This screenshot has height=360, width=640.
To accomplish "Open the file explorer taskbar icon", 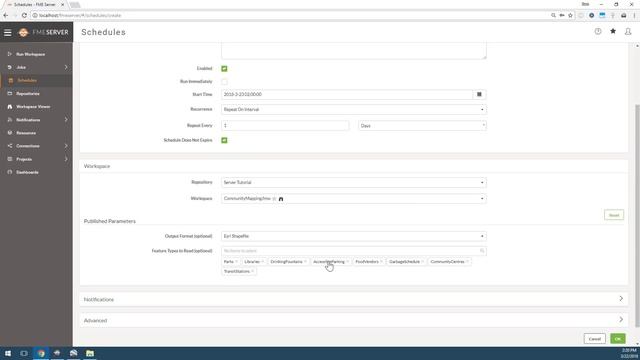I will coord(90,353).
